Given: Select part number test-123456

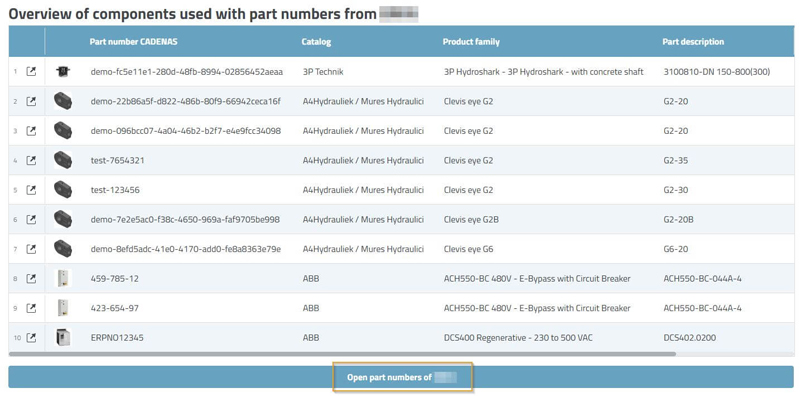Looking at the screenshot, I should 115,190.
